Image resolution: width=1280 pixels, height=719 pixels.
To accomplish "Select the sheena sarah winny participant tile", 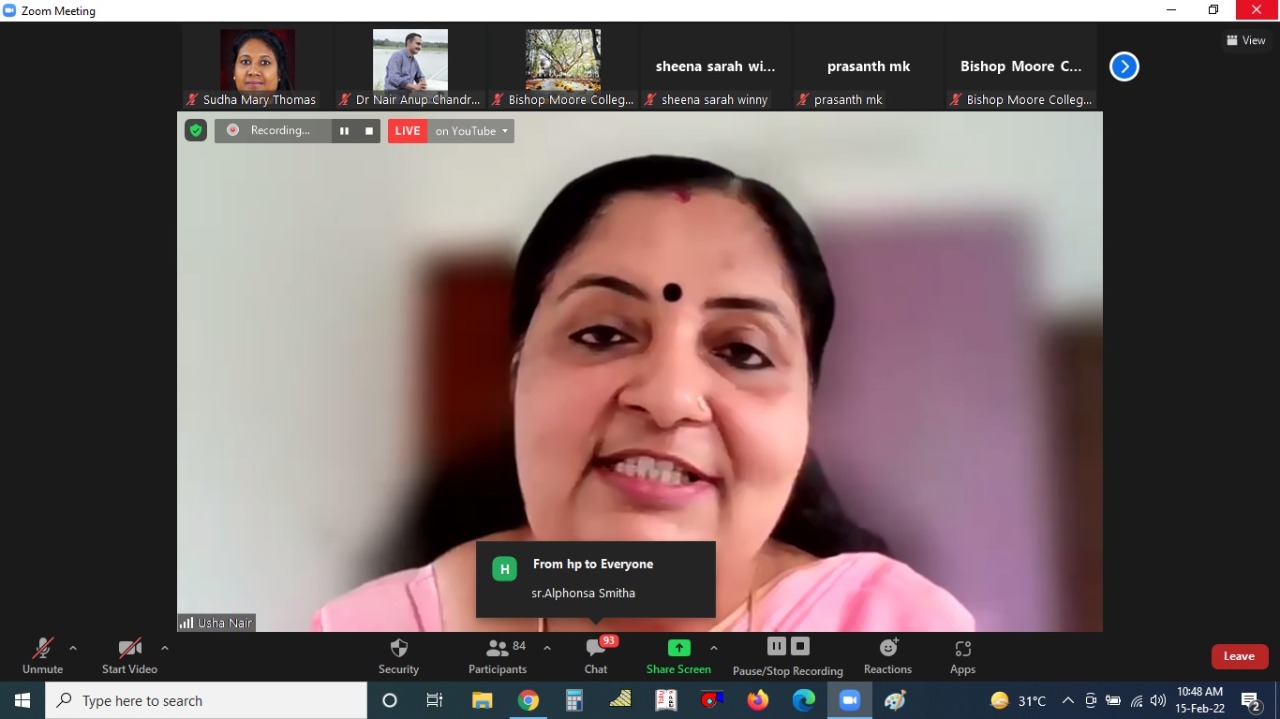I will 716,67.
